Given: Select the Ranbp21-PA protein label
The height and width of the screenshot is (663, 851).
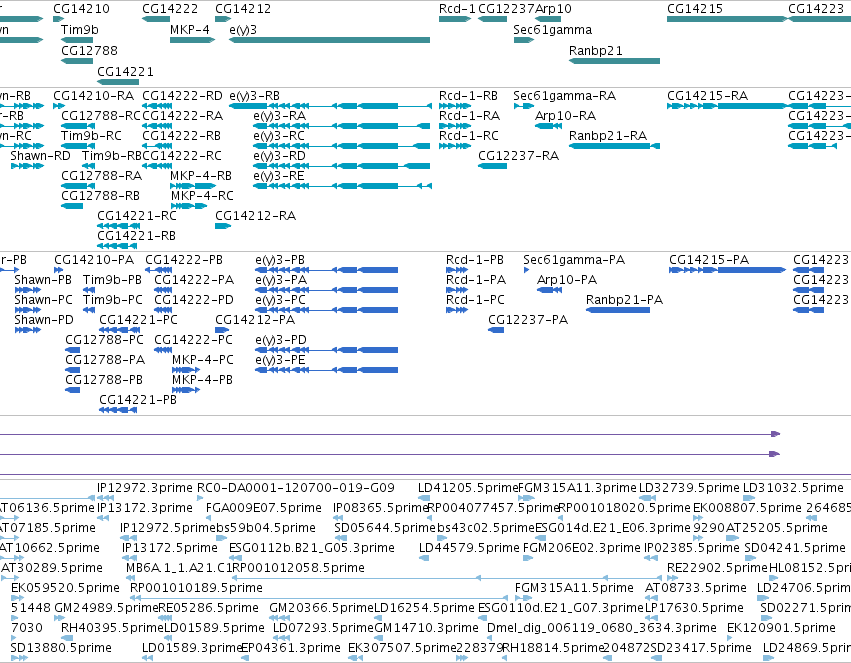Looking at the screenshot, I should (x=624, y=300).
